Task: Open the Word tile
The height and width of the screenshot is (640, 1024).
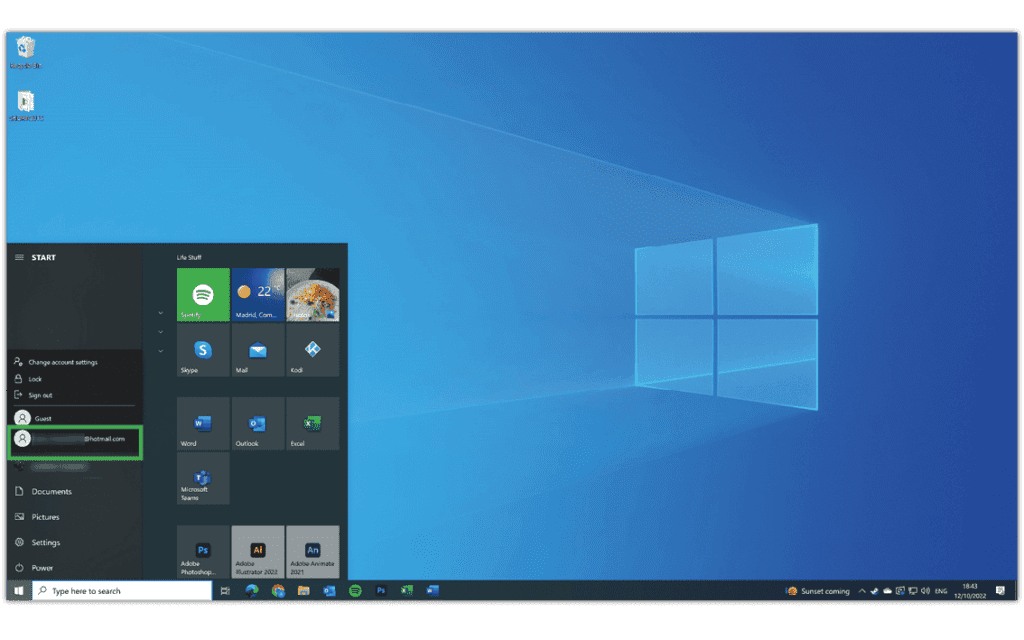Action: (202, 422)
